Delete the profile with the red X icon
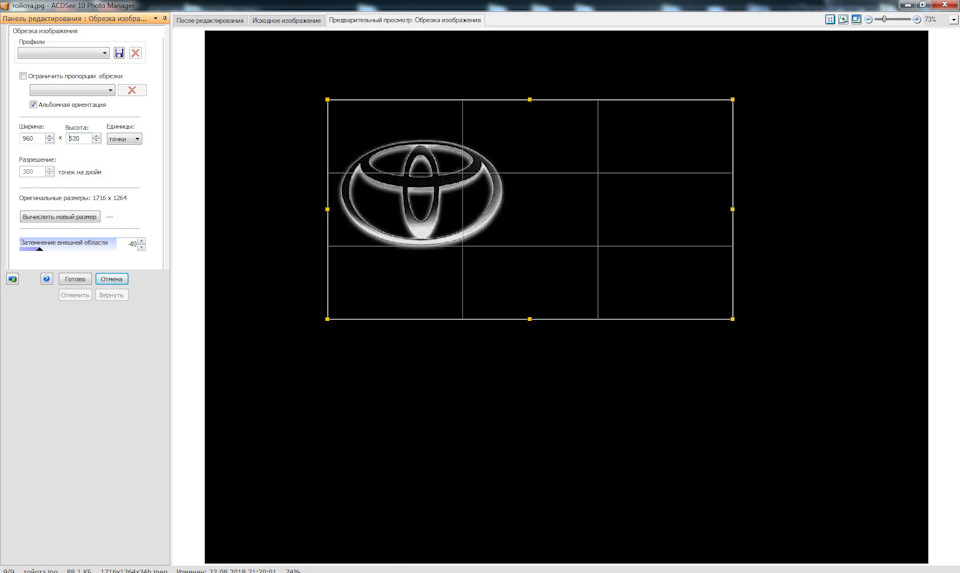Viewport: 960px width, 573px height. 135,53
